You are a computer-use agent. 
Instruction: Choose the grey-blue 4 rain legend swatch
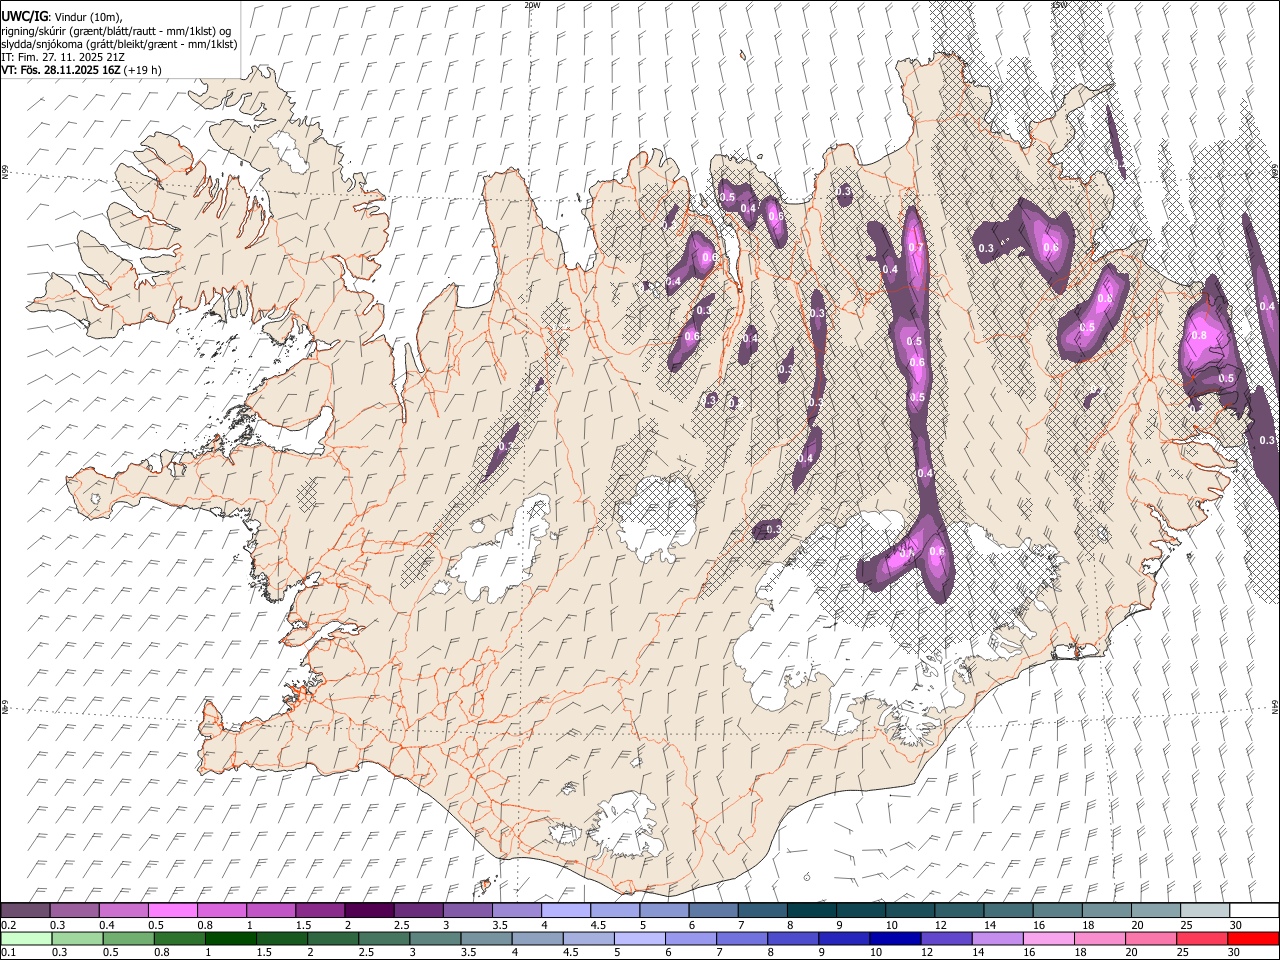coord(537,939)
